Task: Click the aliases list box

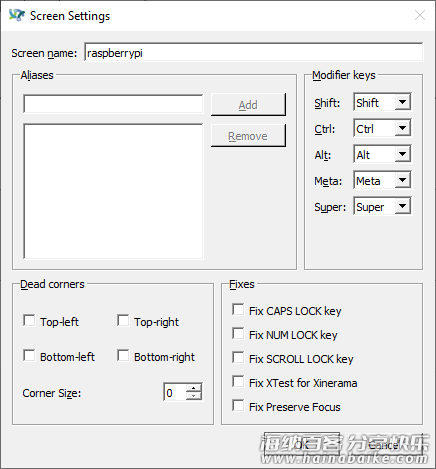Action: [x=113, y=191]
